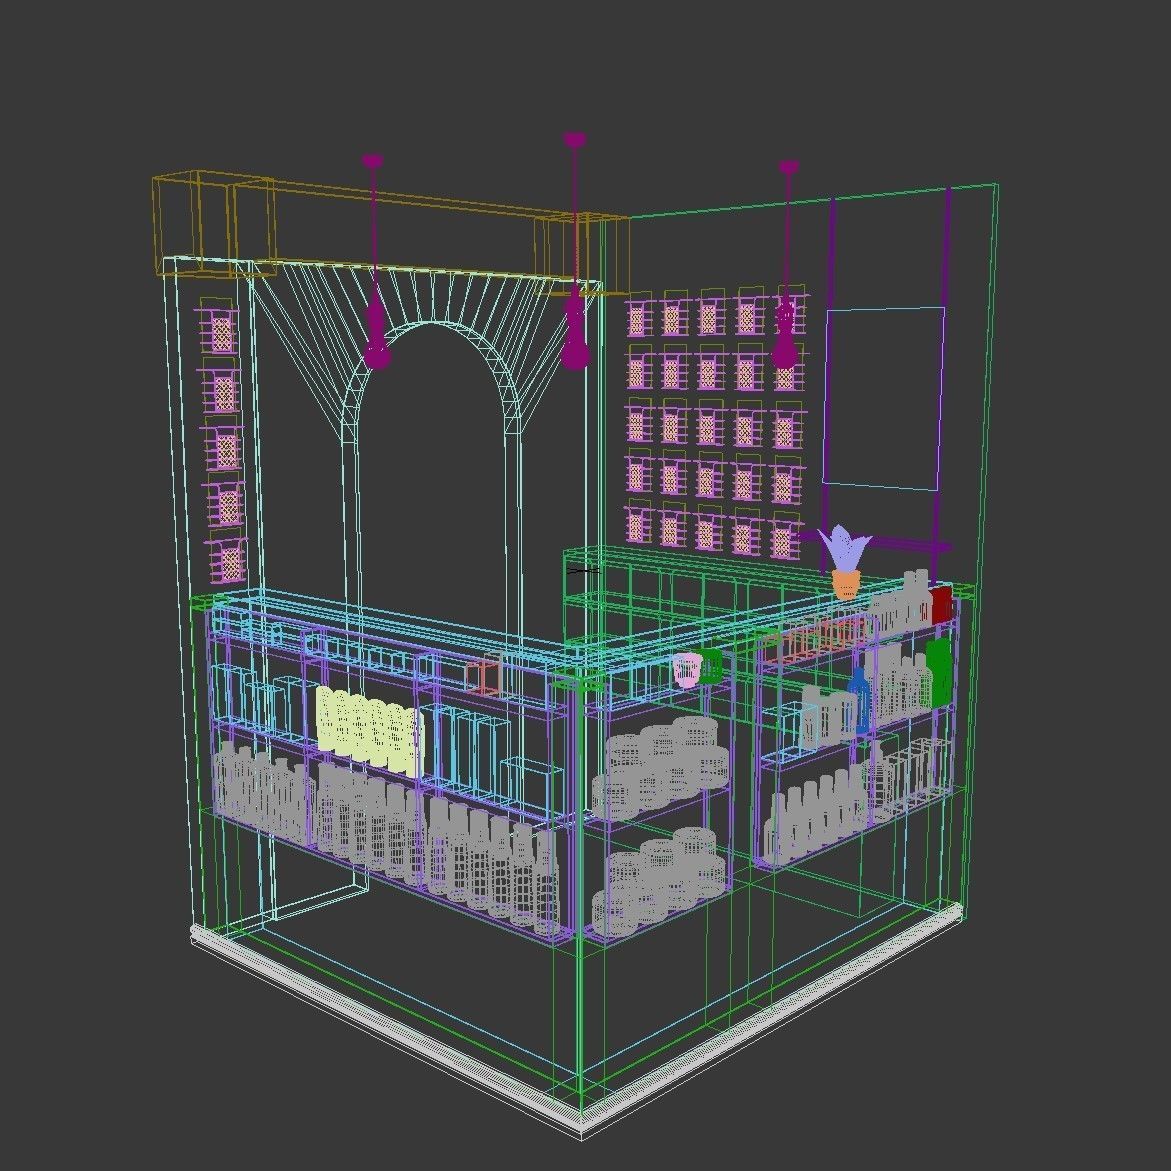Viewport: 1171px width, 1171px height.
Task: Select the purple leafy plant above the pot
Action: point(845,547)
